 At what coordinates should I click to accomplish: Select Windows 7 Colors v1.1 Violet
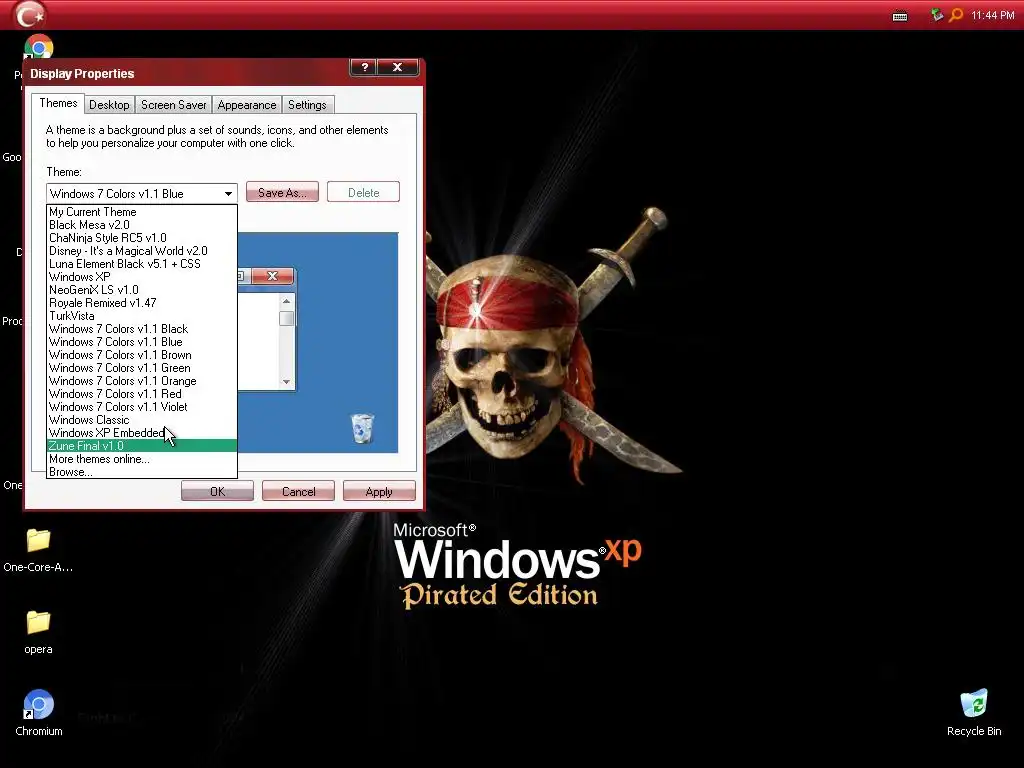click(x=142, y=407)
